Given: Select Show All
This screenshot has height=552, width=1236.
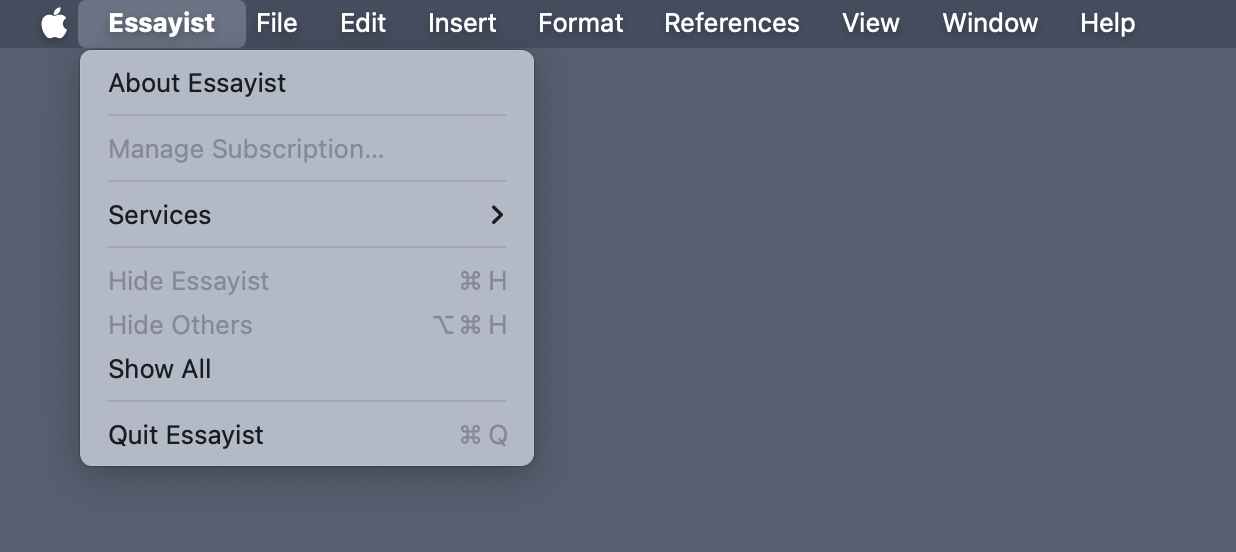Looking at the screenshot, I should pos(160,369).
